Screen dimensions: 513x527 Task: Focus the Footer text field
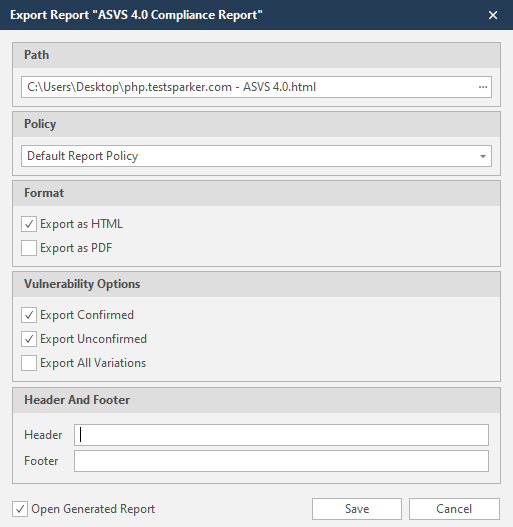pyautogui.click(x=281, y=461)
